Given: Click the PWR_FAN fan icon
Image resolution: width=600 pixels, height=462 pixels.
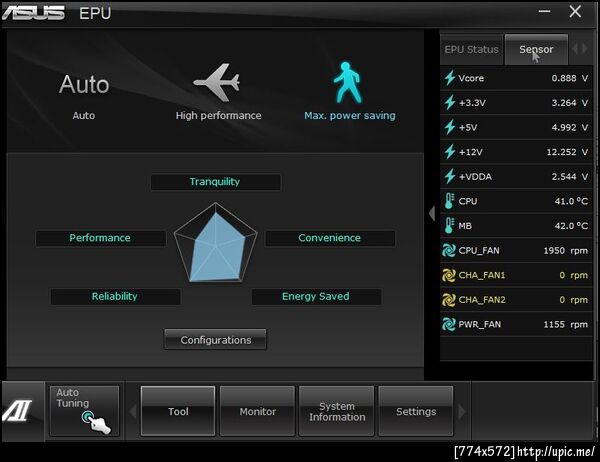Looking at the screenshot, I should (x=449, y=324).
